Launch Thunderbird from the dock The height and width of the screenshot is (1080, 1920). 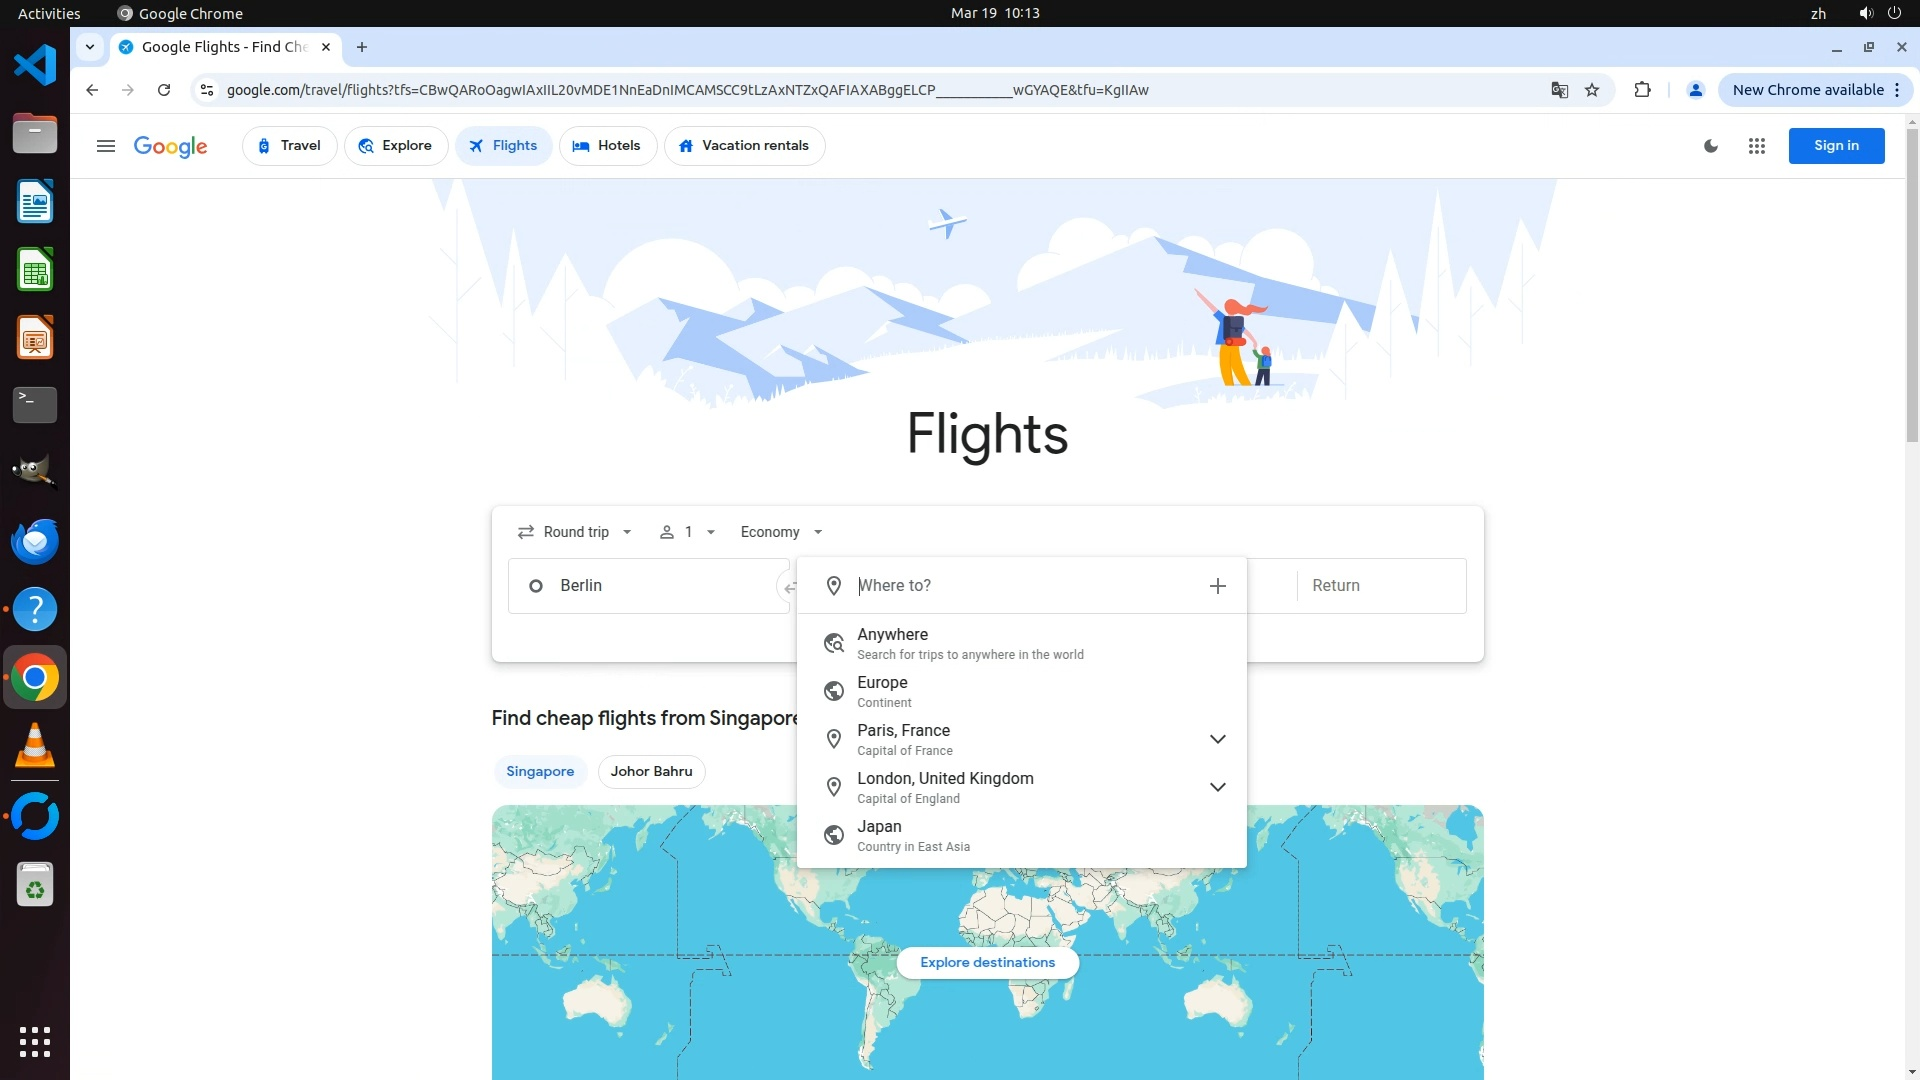(x=35, y=542)
